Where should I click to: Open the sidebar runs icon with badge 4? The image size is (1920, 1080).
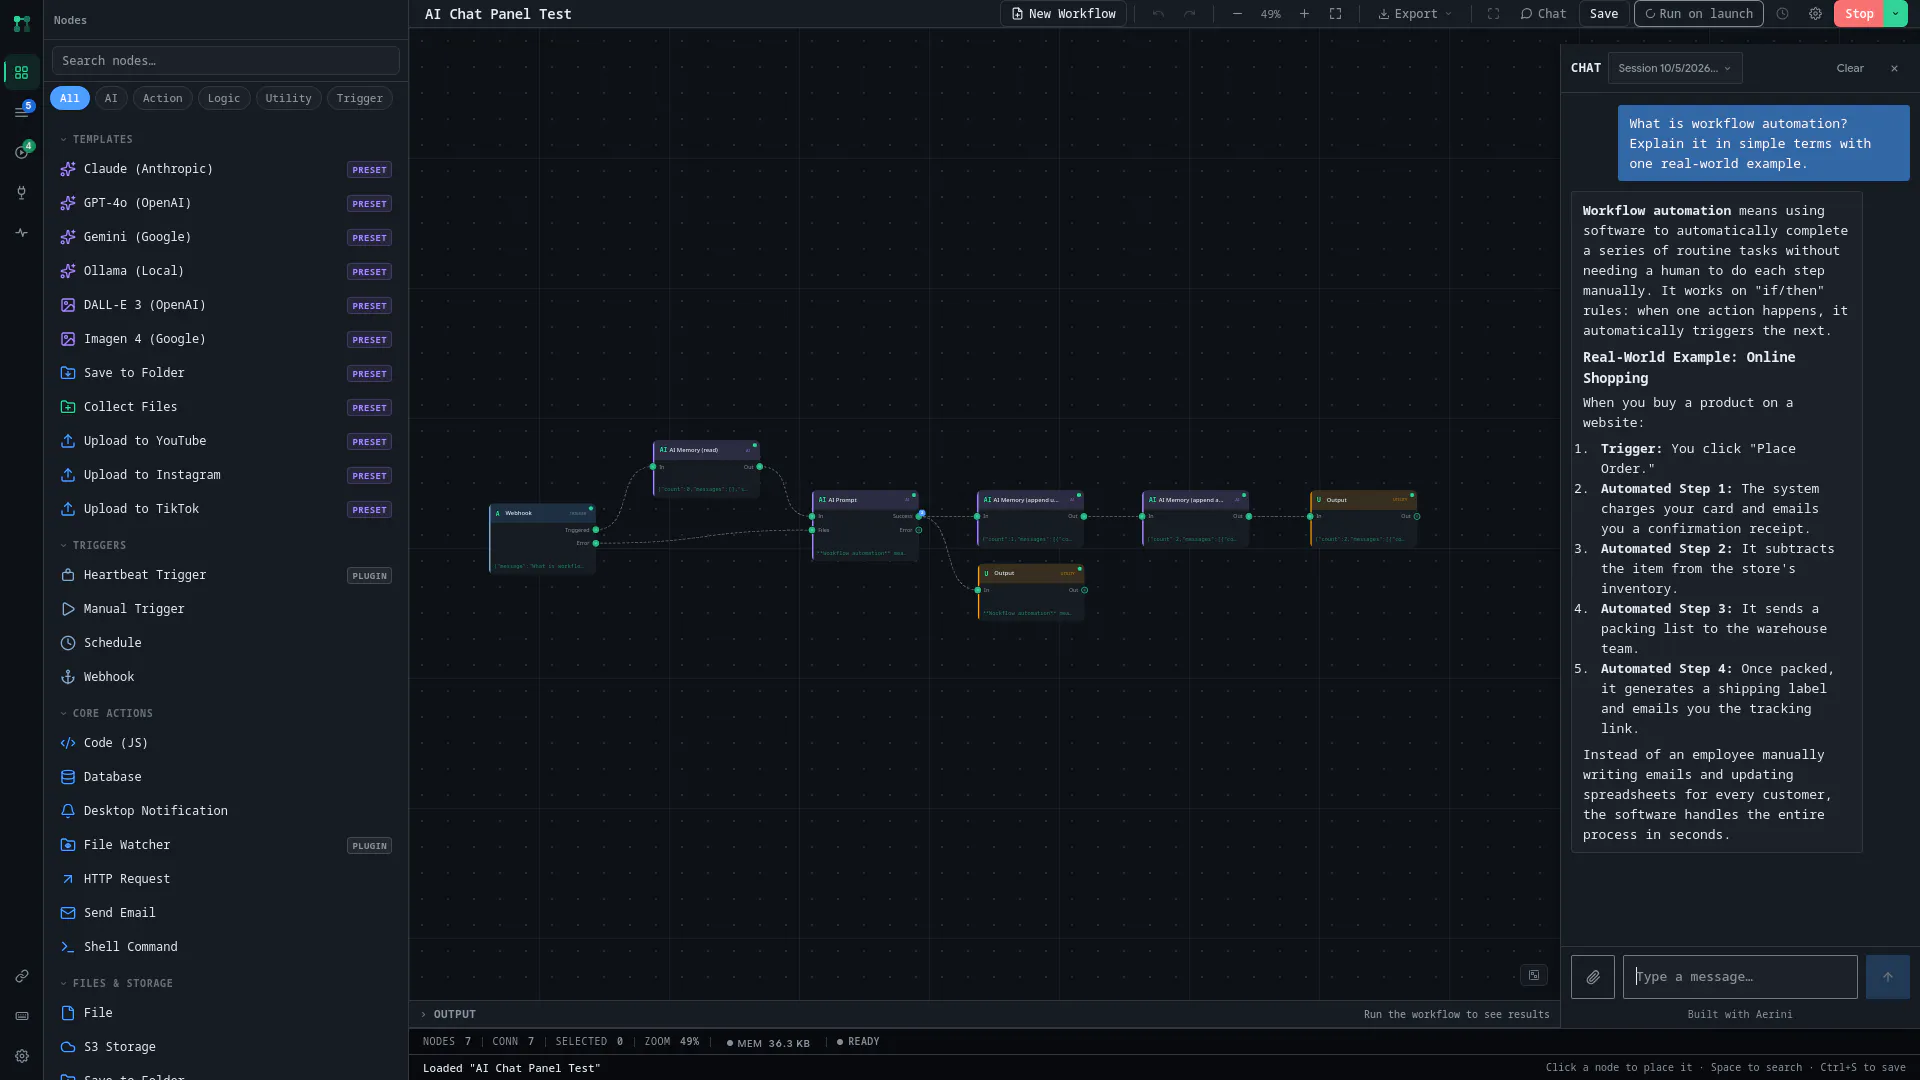(21, 152)
